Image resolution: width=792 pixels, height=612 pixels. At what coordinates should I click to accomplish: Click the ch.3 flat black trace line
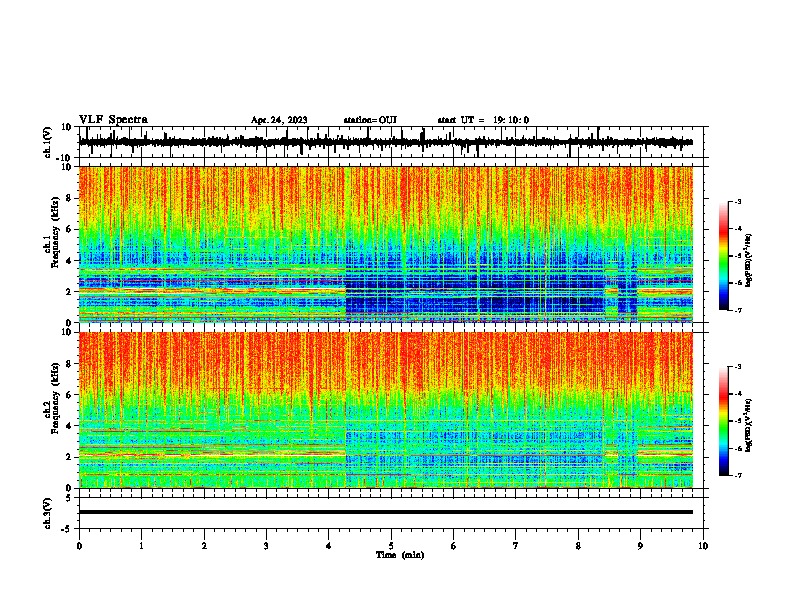click(386, 512)
